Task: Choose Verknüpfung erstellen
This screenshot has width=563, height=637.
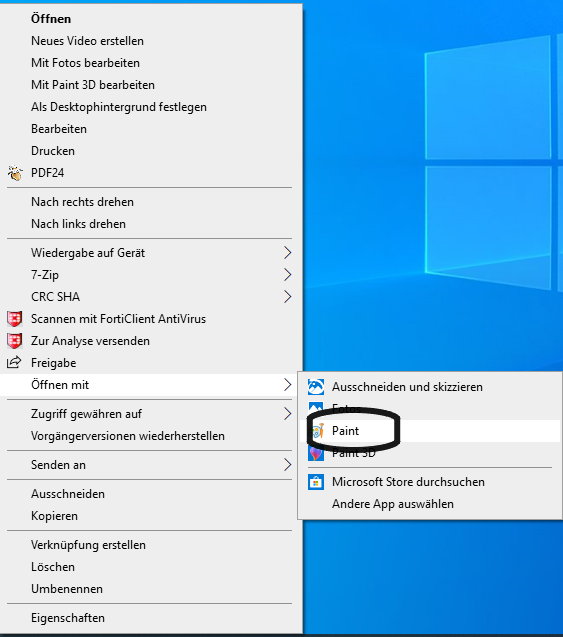Action: pyautogui.click(x=151, y=545)
